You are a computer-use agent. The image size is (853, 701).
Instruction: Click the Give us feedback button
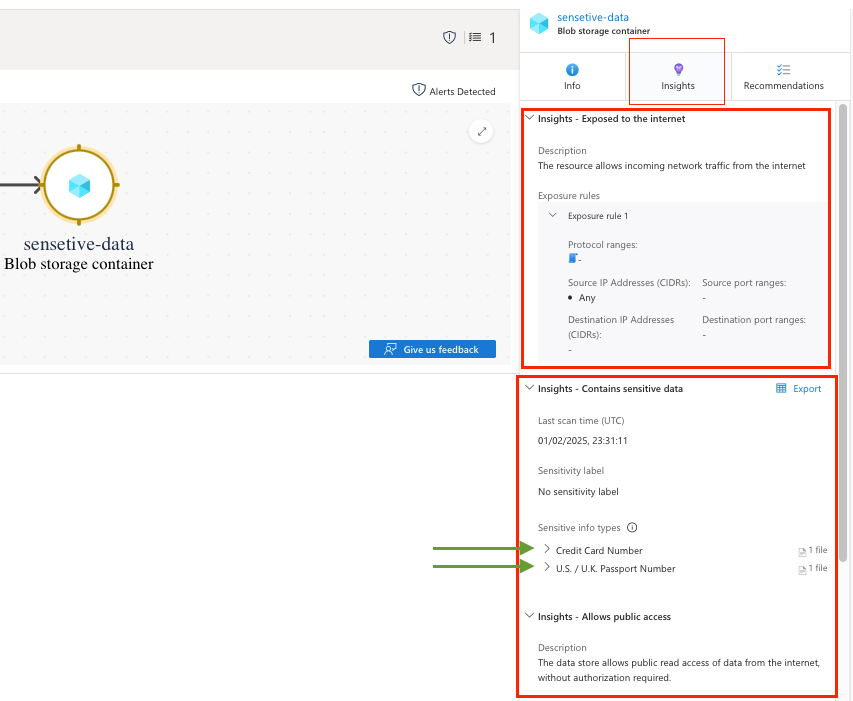[432, 349]
